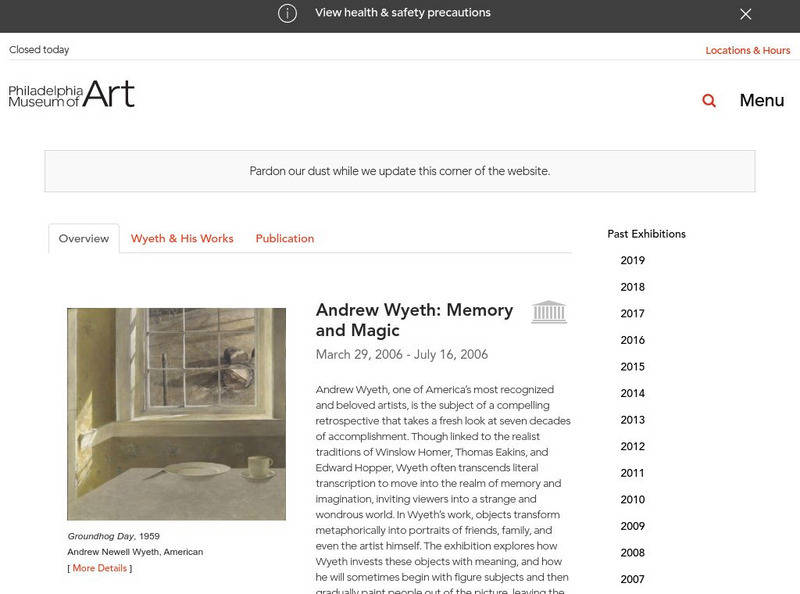The height and width of the screenshot is (594, 800).
Task: Dismiss the health and safety banner
Action: click(745, 13)
